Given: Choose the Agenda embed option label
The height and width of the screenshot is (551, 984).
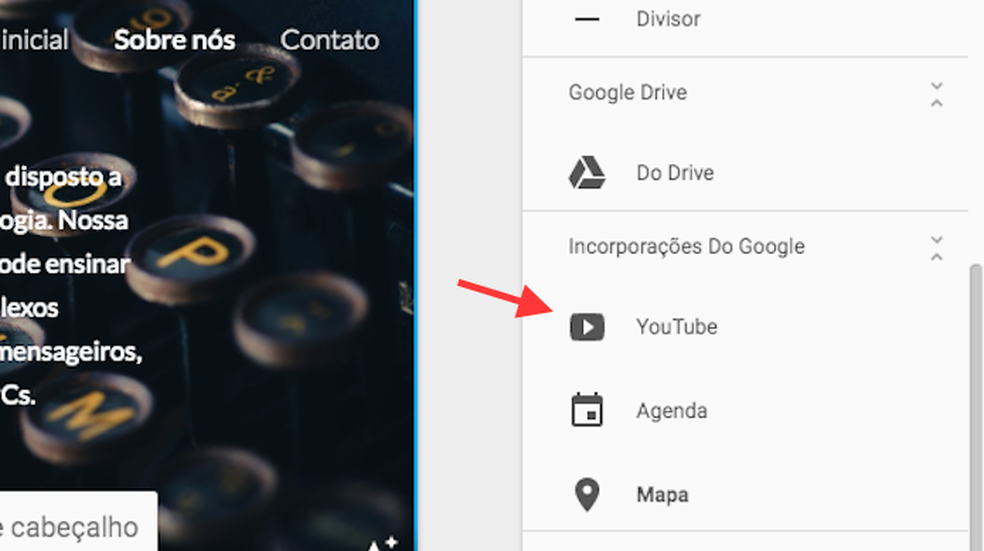Looking at the screenshot, I should [671, 411].
